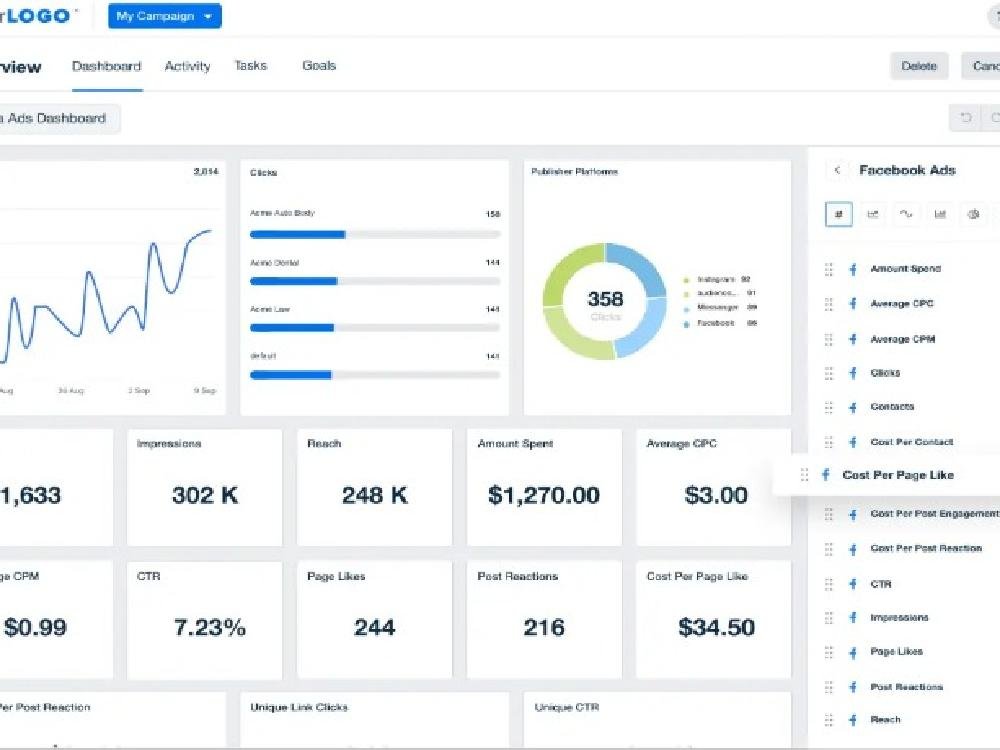The height and width of the screenshot is (750, 1000).
Task: Click the Amount Spent $1,270.00 widget
Action: (x=544, y=487)
